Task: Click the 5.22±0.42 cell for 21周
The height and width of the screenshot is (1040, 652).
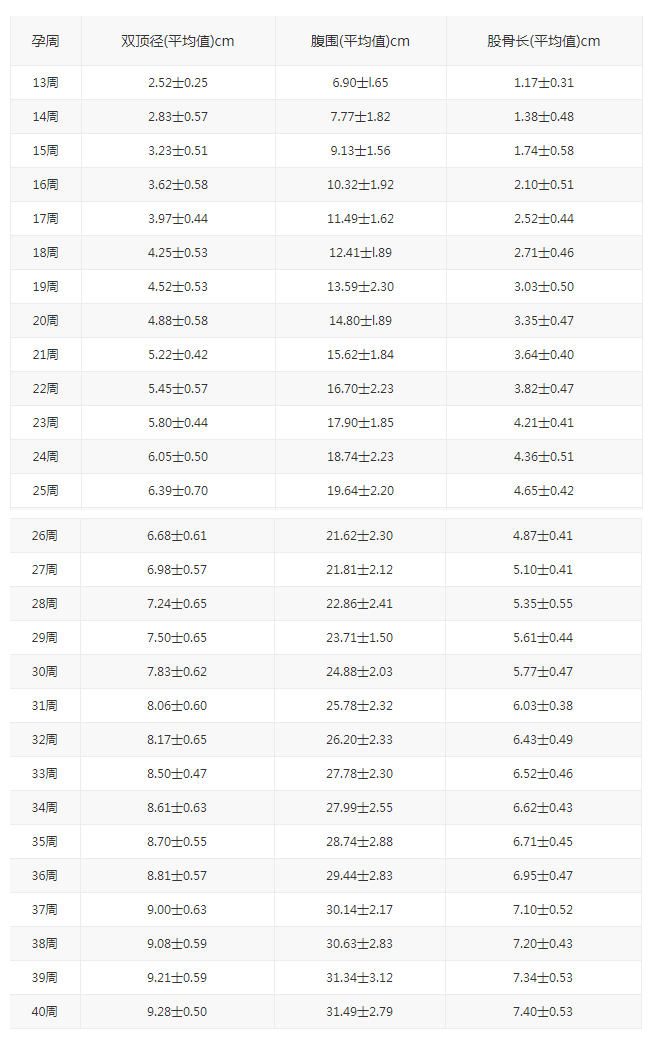Action: click(178, 355)
